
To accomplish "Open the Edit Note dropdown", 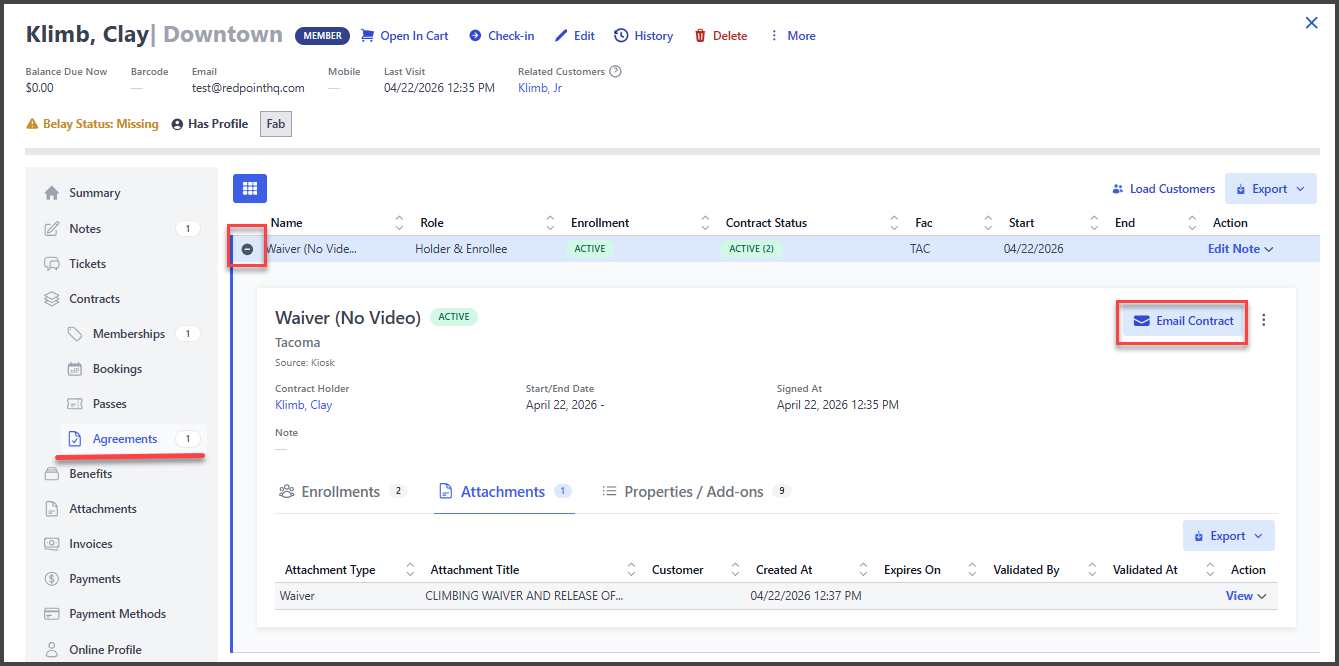I will (x=1240, y=249).
